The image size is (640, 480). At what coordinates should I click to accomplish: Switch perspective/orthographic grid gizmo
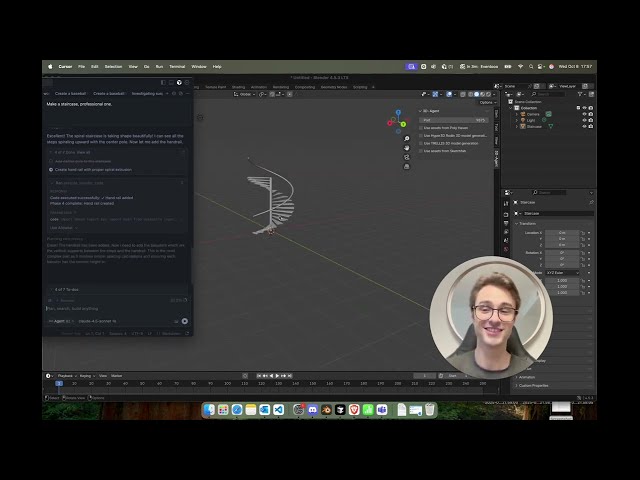click(x=407, y=167)
